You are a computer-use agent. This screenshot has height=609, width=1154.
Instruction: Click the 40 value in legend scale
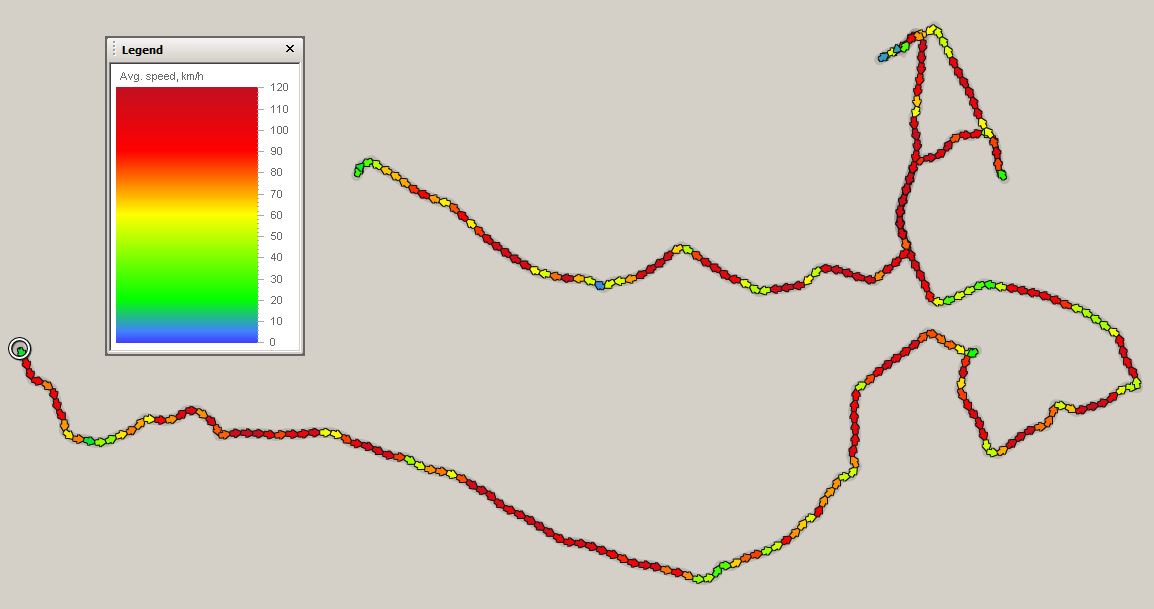(276, 257)
